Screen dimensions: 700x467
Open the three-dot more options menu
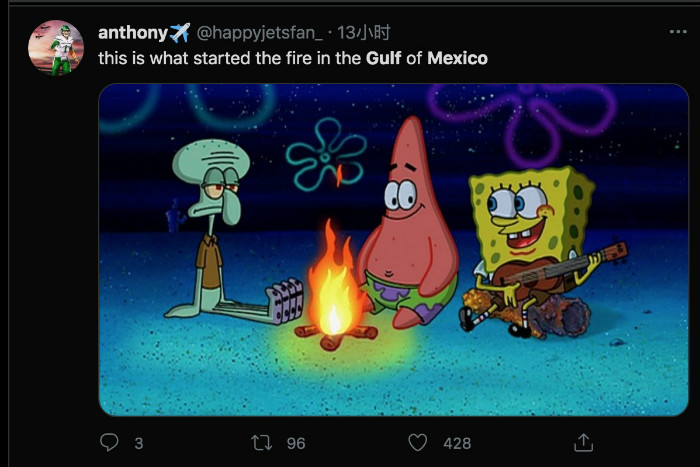pyautogui.click(x=678, y=32)
